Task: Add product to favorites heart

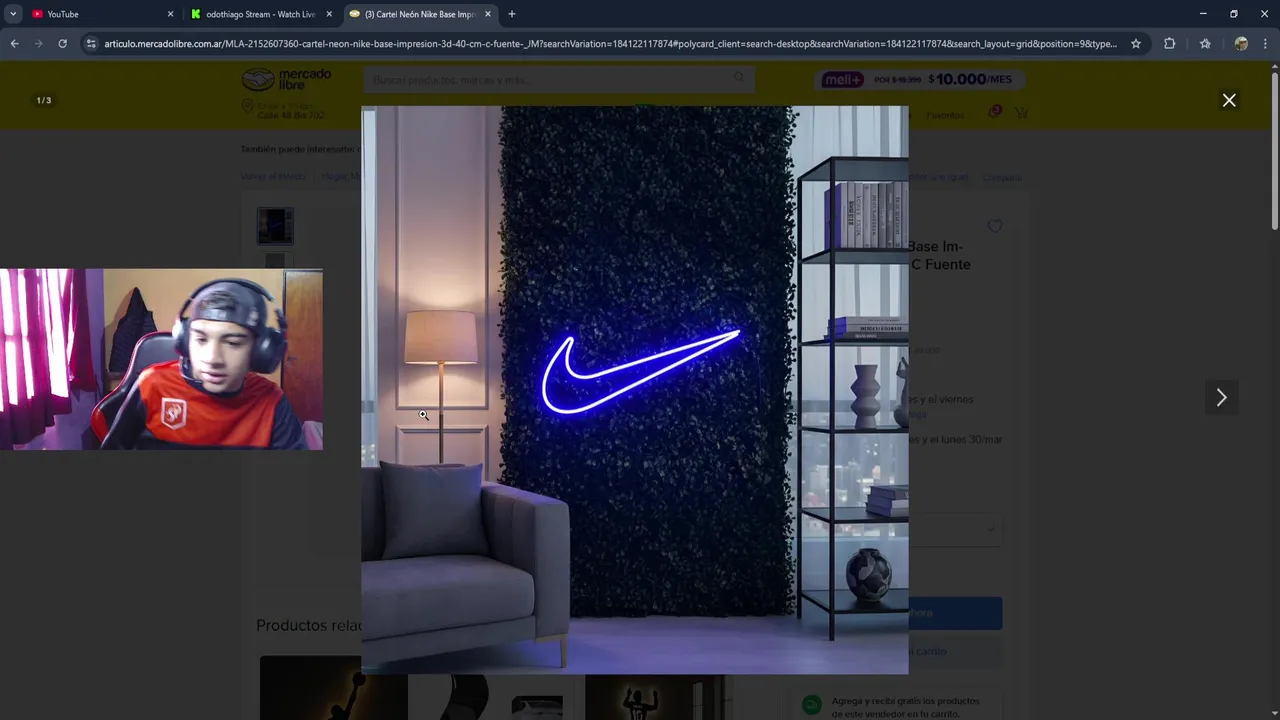Action: point(995,226)
